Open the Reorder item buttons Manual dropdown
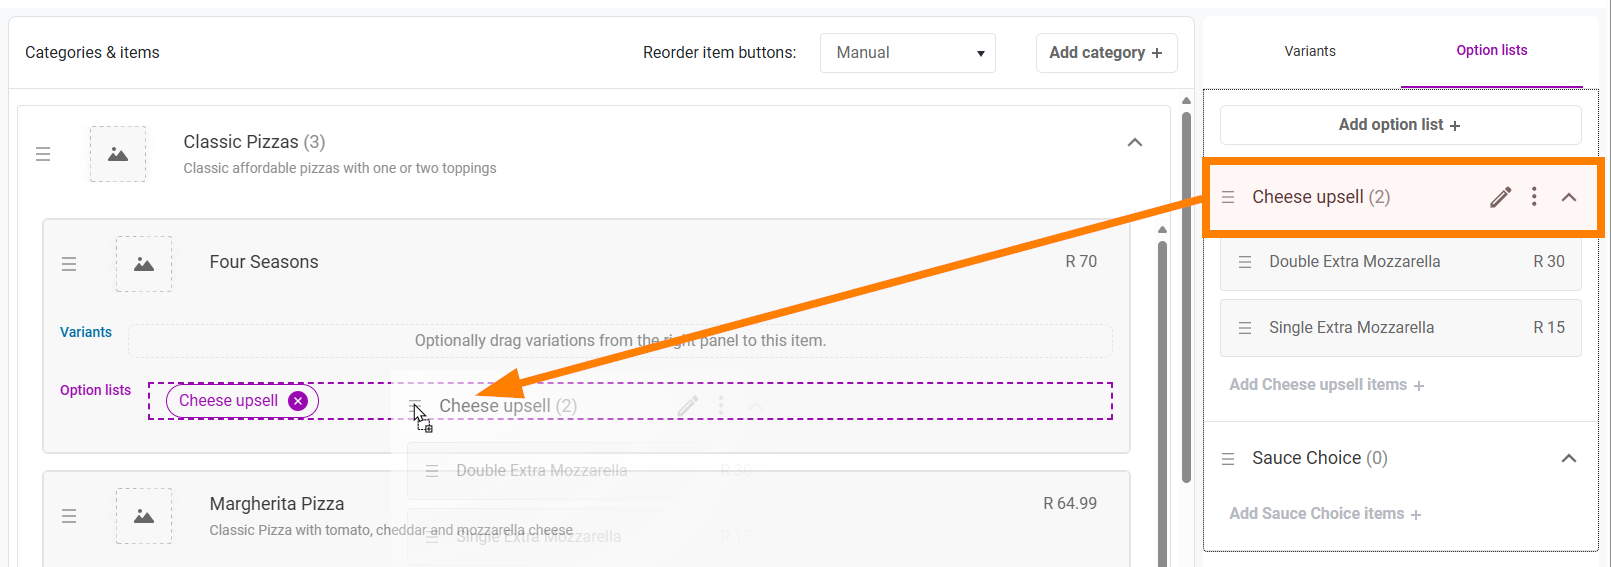The width and height of the screenshot is (1611, 567). click(908, 53)
